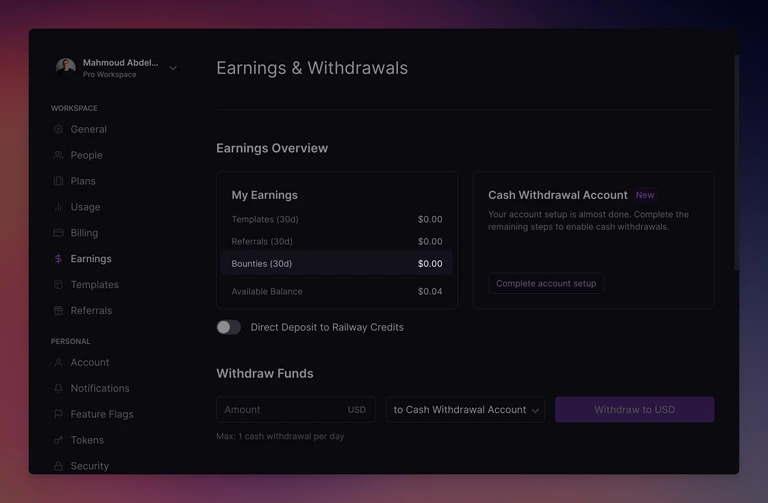Click the Plans icon in sidebar

(58, 181)
